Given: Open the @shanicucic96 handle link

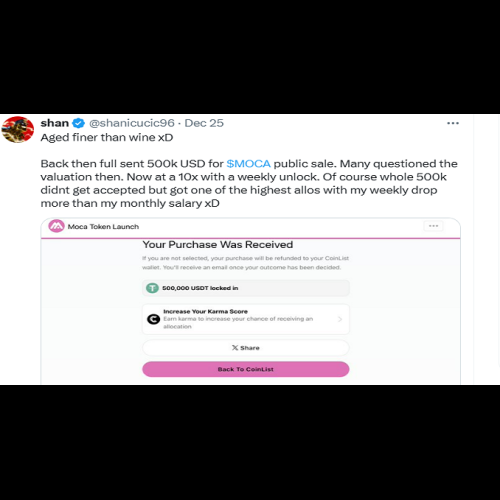Looking at the screenshot, I should tap(132, 123).
